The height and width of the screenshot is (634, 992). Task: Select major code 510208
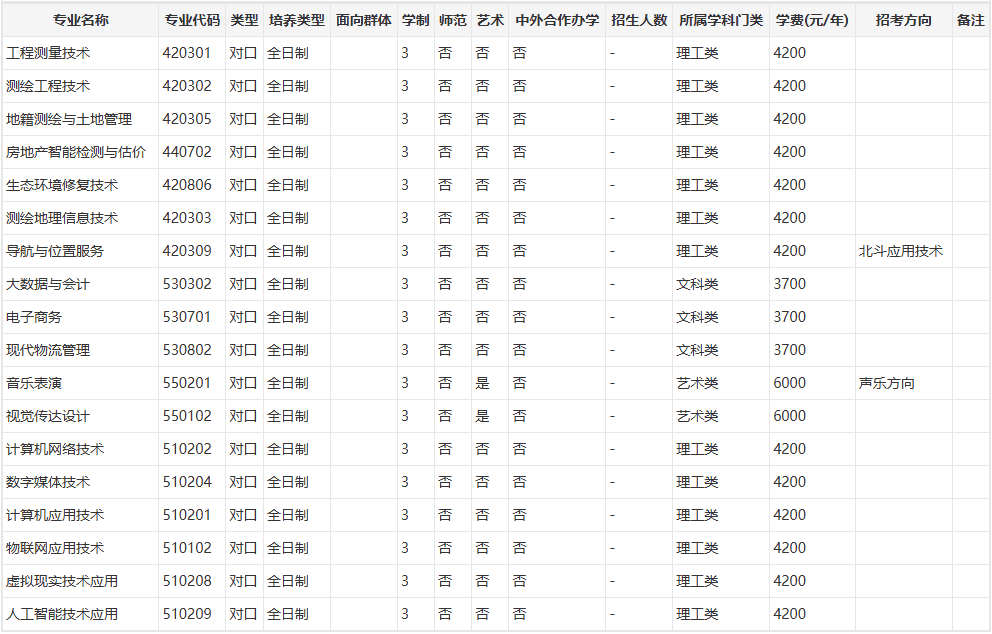click(188, 581)
